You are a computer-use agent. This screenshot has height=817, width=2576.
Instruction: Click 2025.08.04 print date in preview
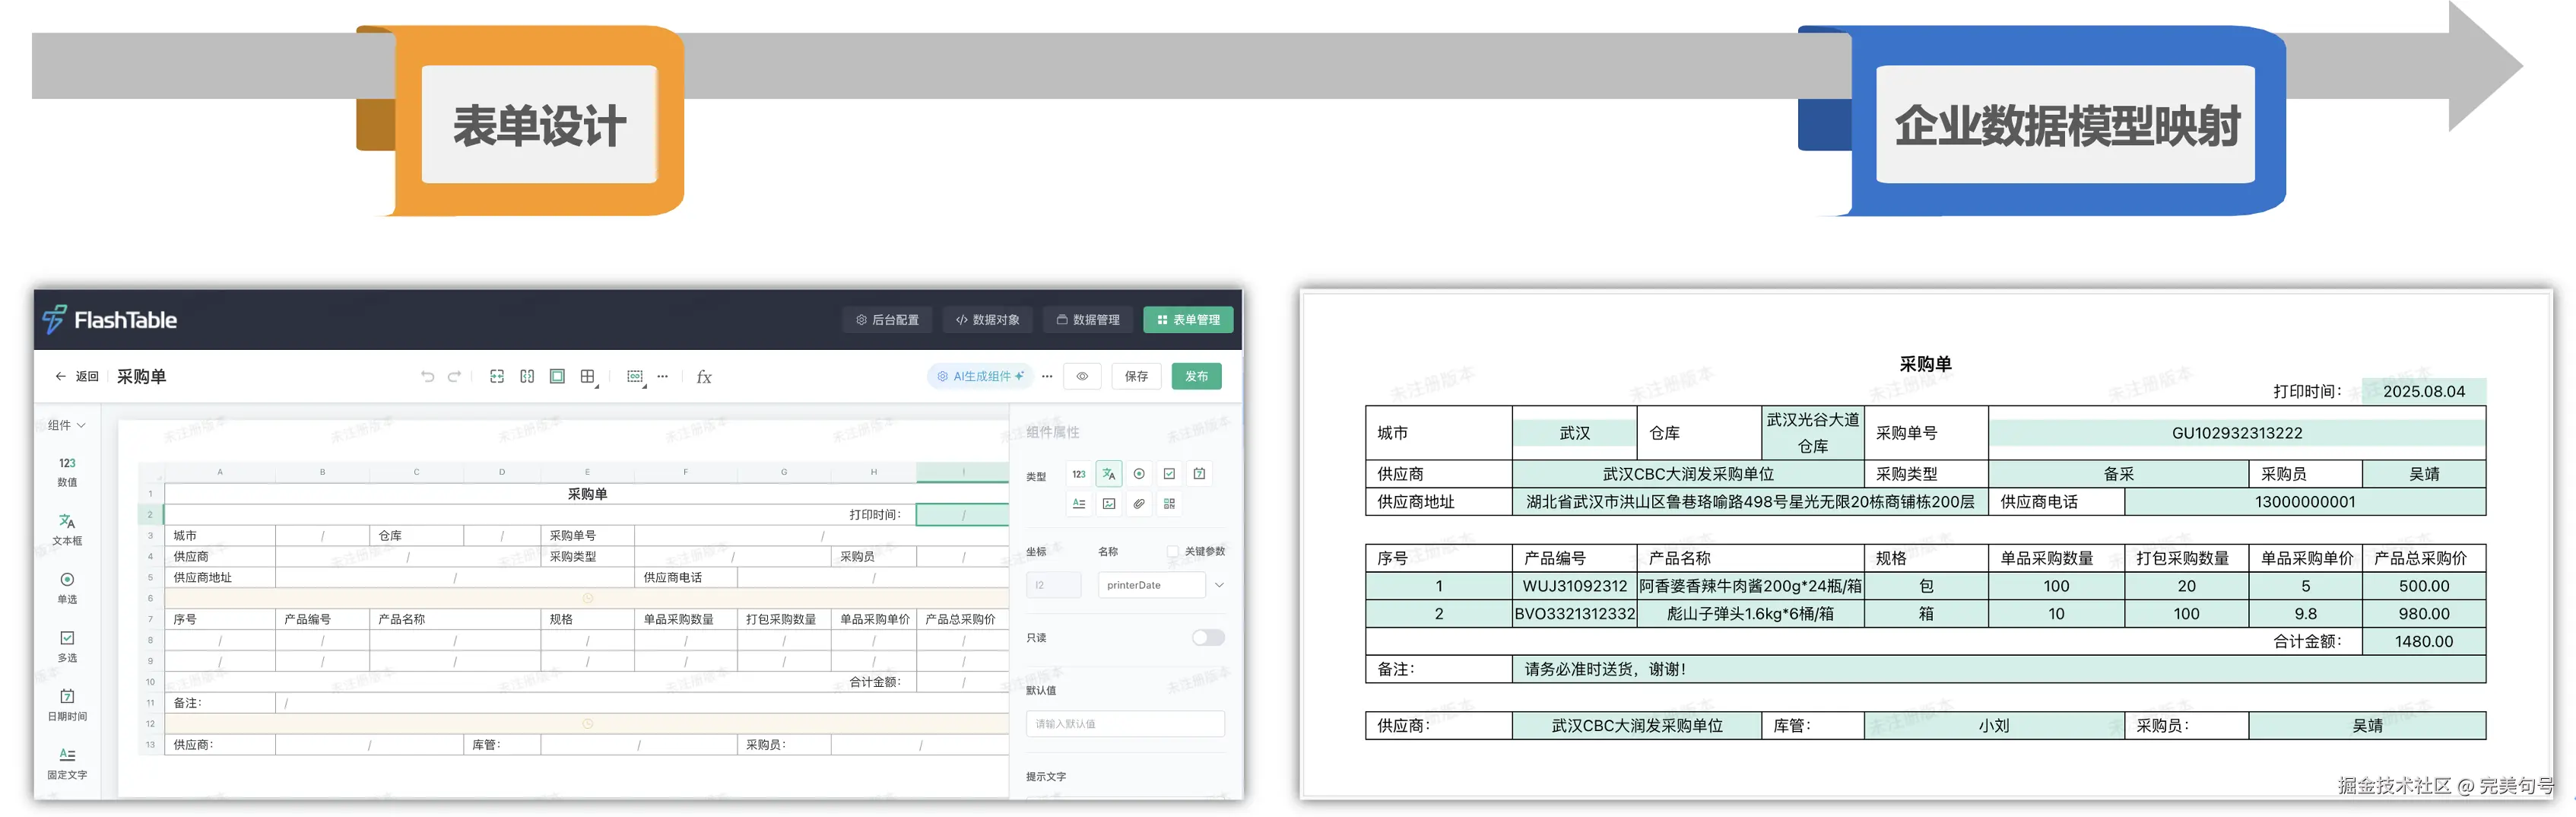pyautogui.click(x=2423, y=391)
